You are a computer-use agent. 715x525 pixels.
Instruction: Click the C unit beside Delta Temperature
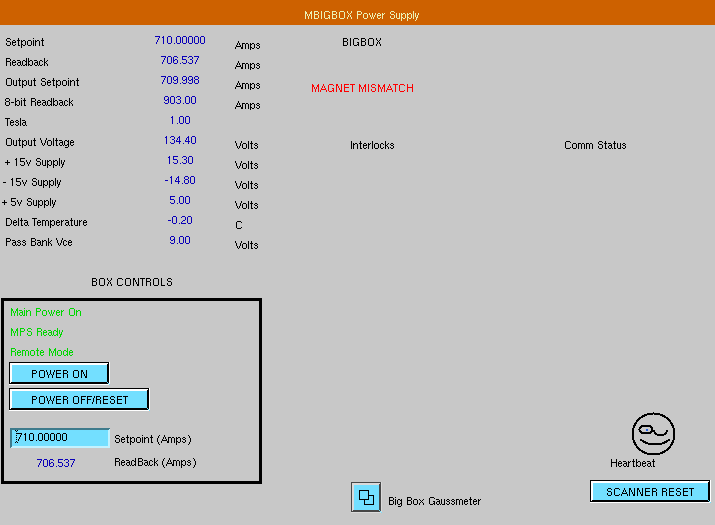click(238, 225)
